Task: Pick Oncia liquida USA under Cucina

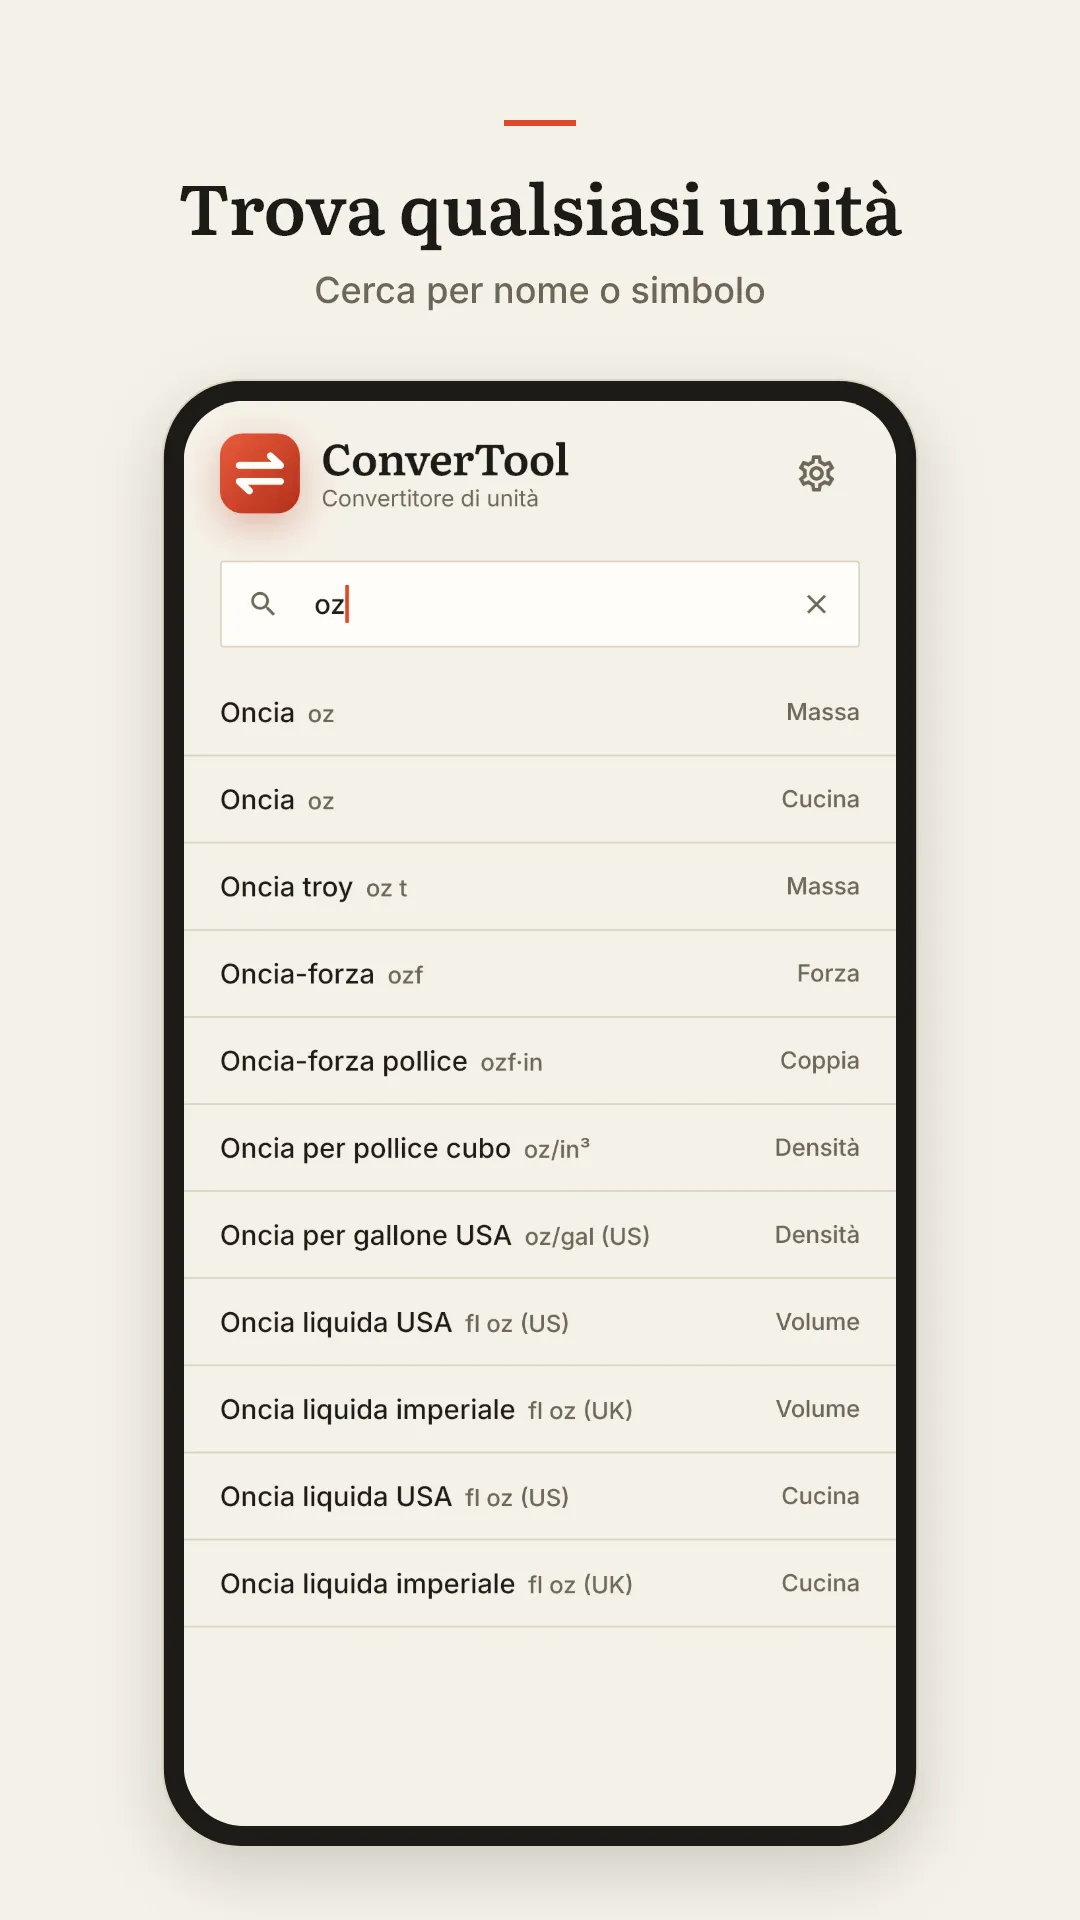Action: tap(540, 1495)
